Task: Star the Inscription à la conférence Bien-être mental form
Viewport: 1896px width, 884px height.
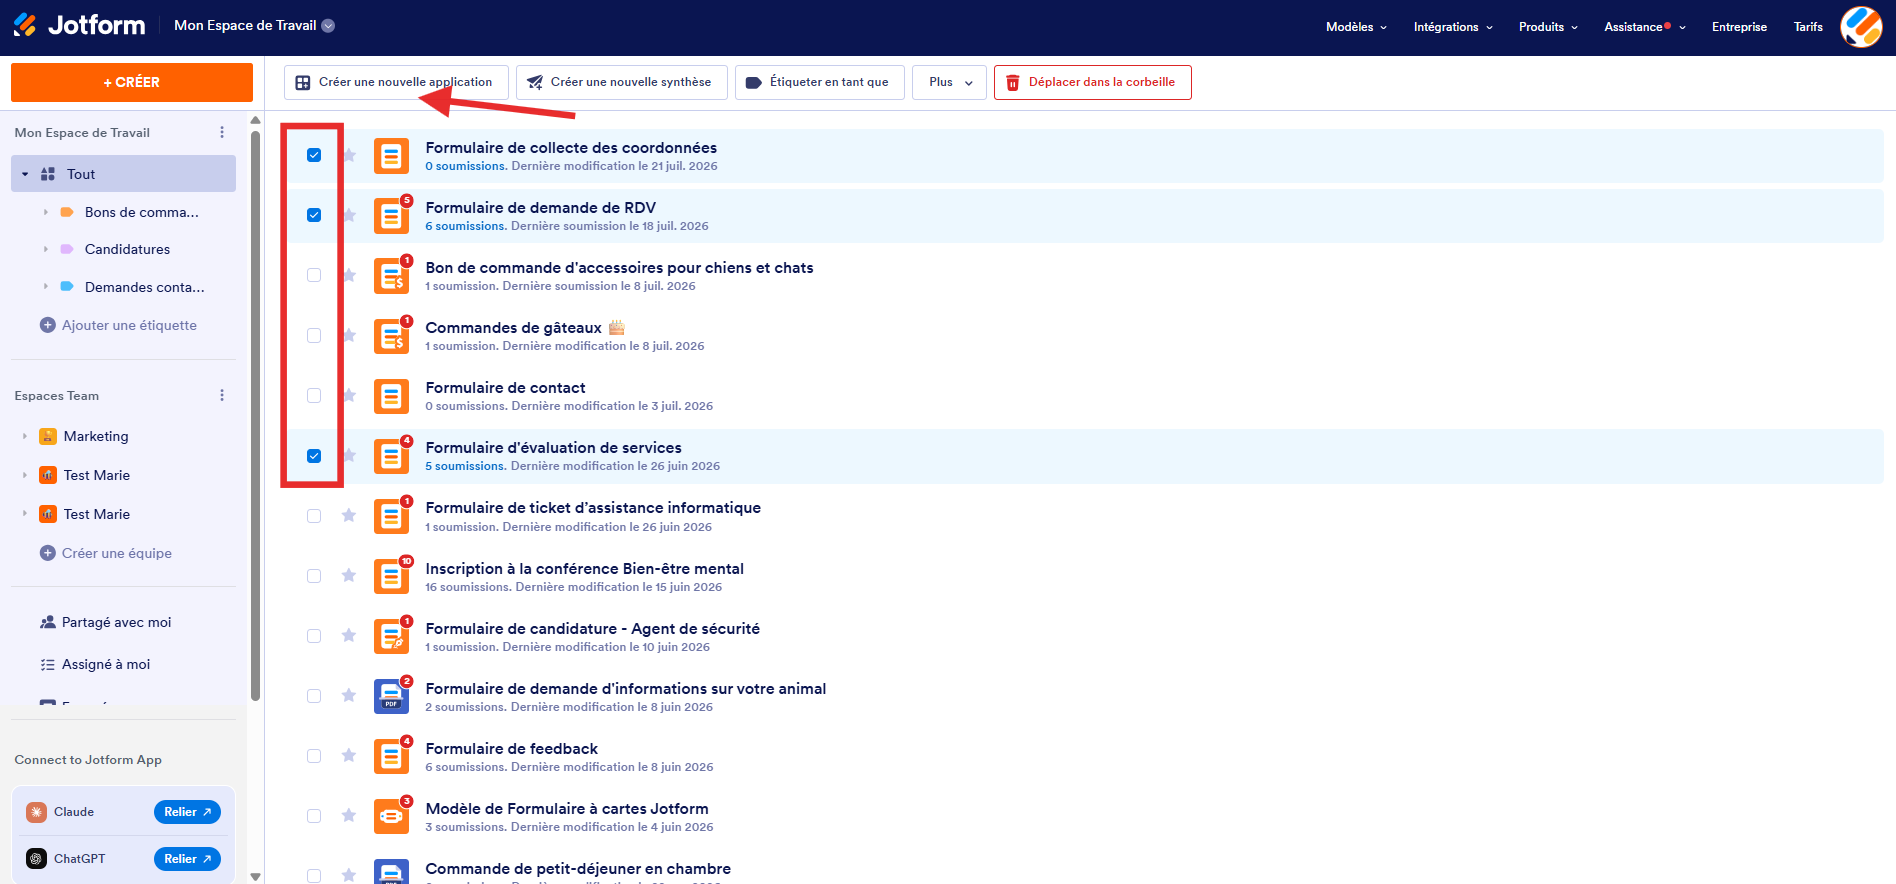Action: (349, 576)
